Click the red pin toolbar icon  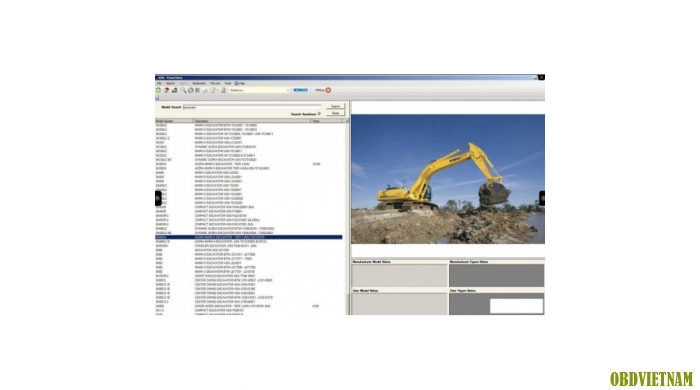tap(167, 90)
